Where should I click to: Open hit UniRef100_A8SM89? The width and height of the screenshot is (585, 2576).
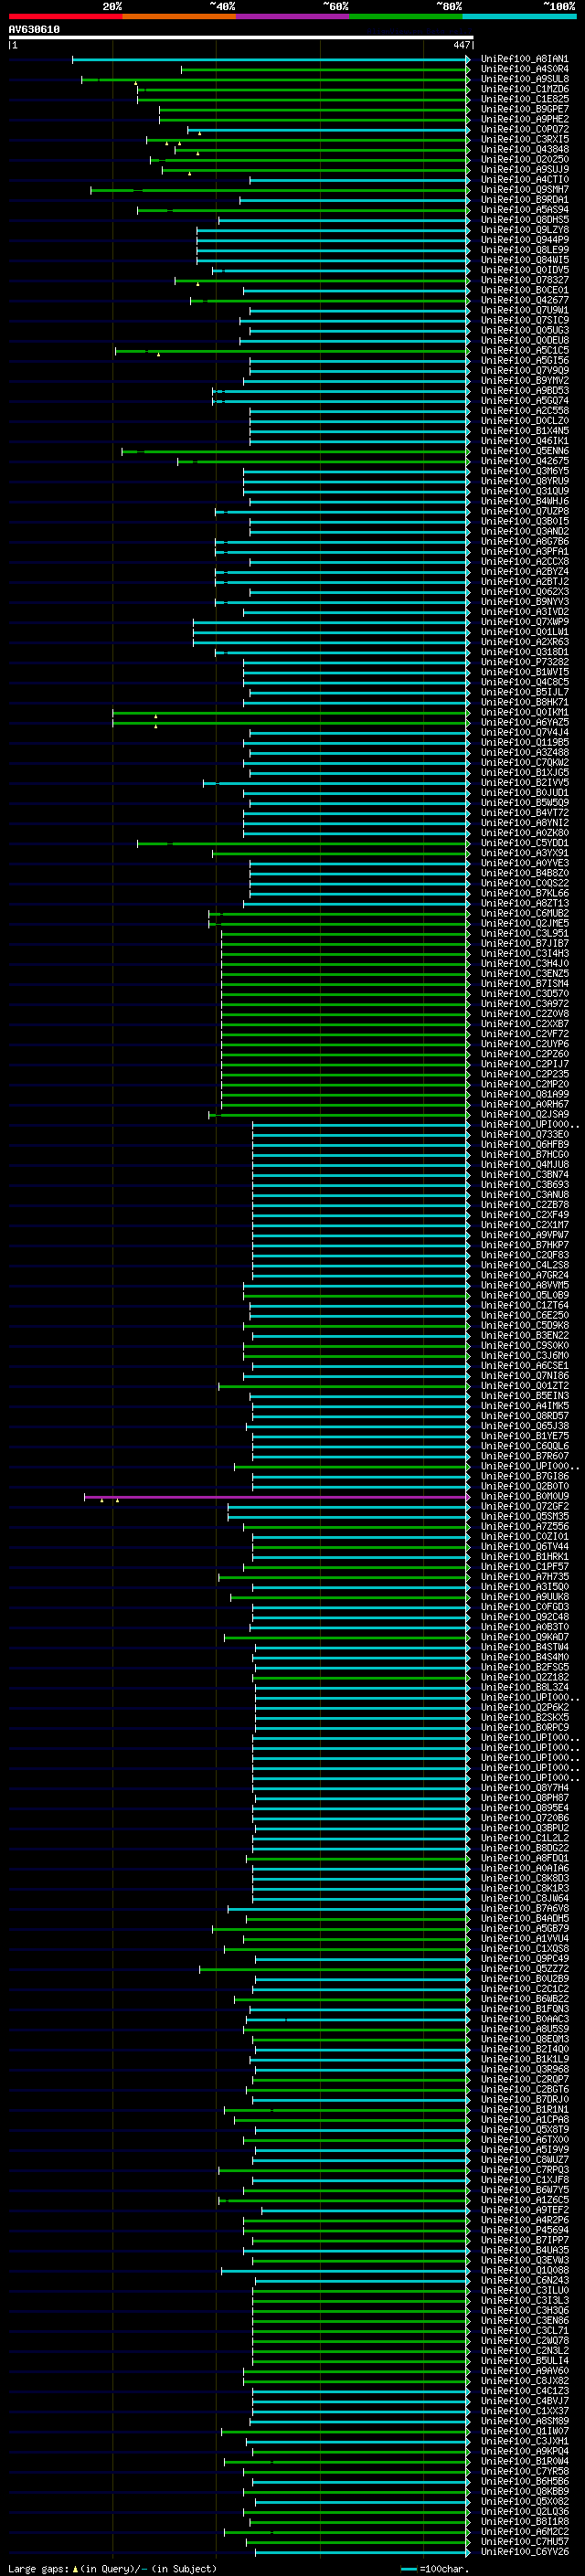(x=524, y=2422)
